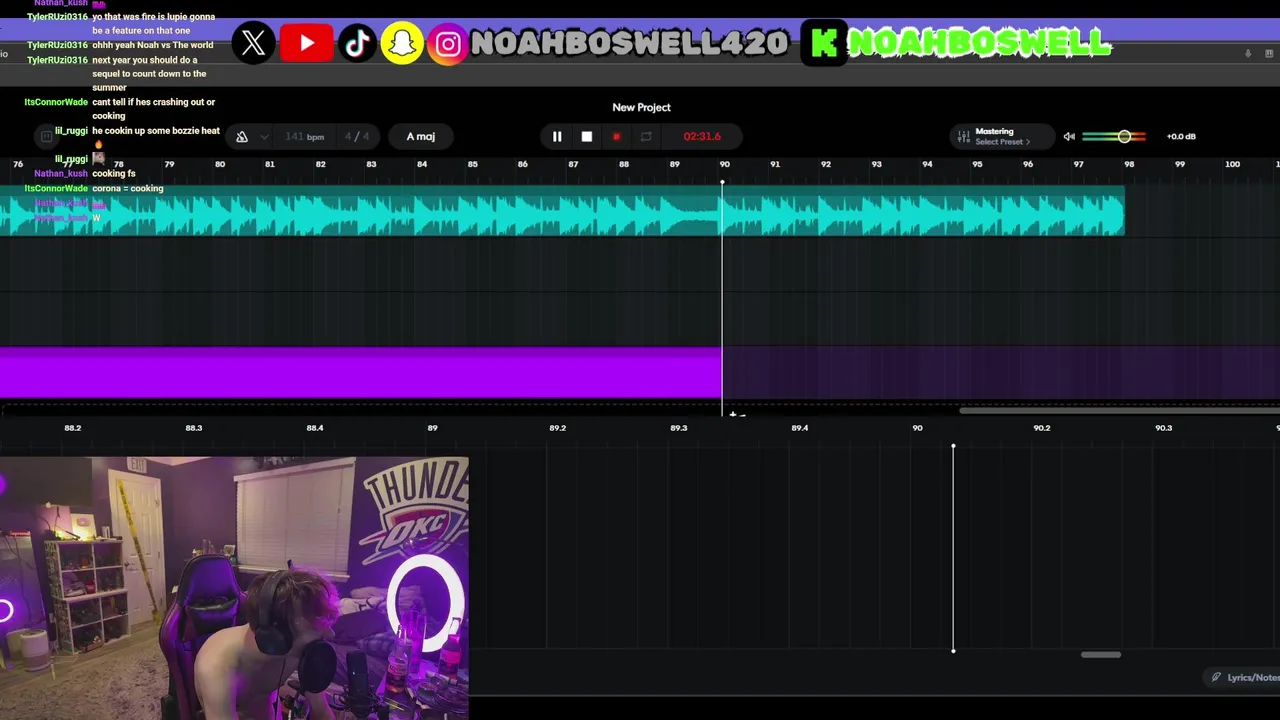
Task: Stop playback with the square stop button
Action: coord(587,136)
